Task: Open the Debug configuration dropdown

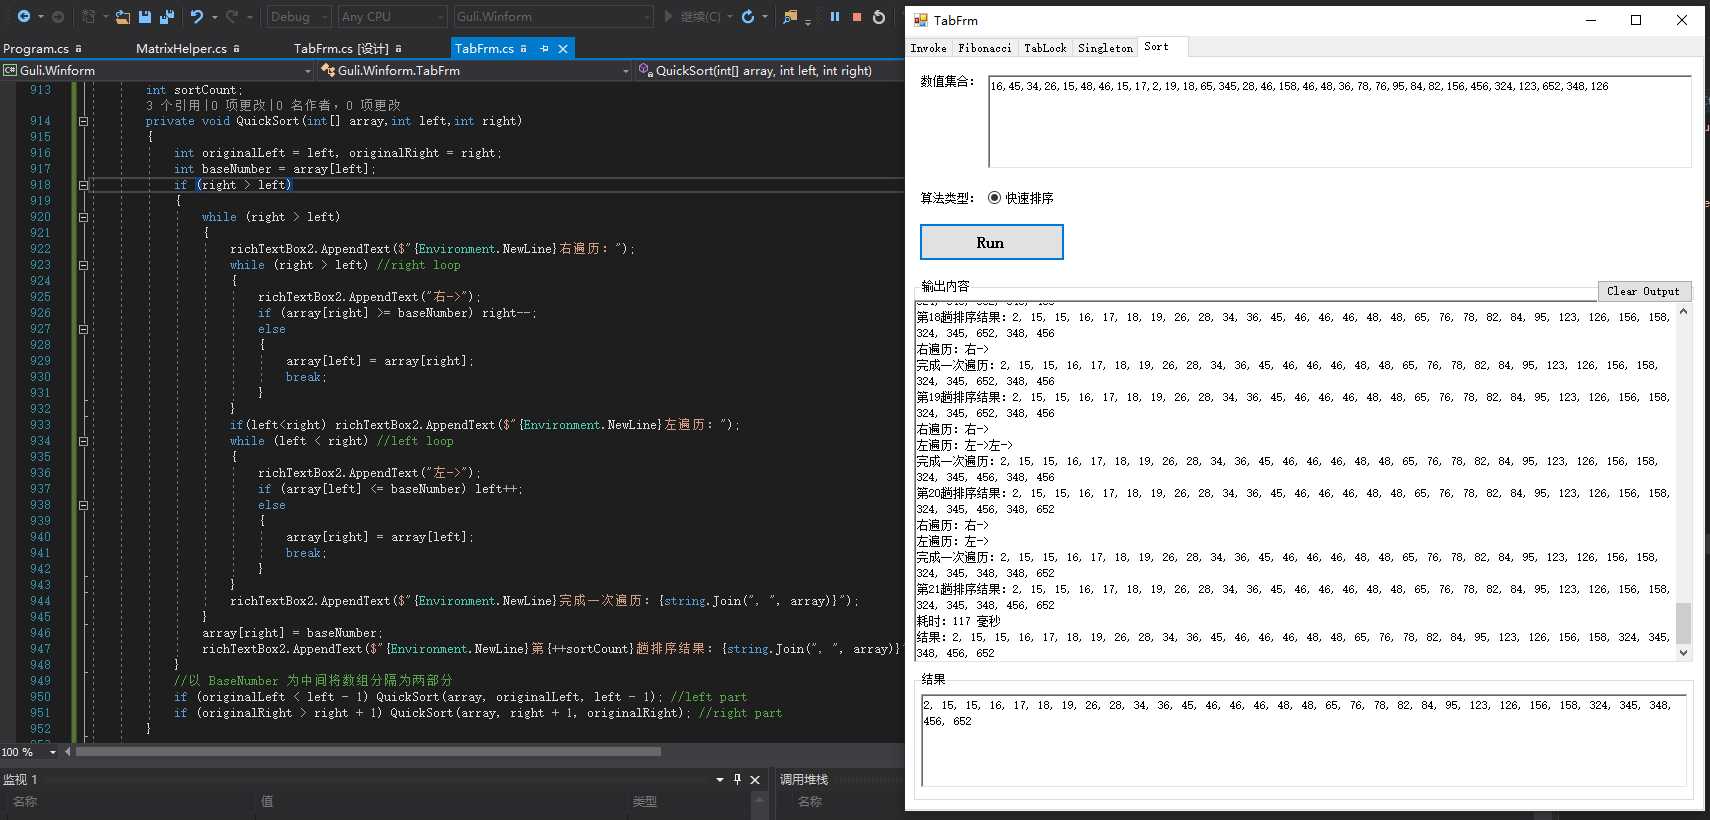Action: coord(298,17)
